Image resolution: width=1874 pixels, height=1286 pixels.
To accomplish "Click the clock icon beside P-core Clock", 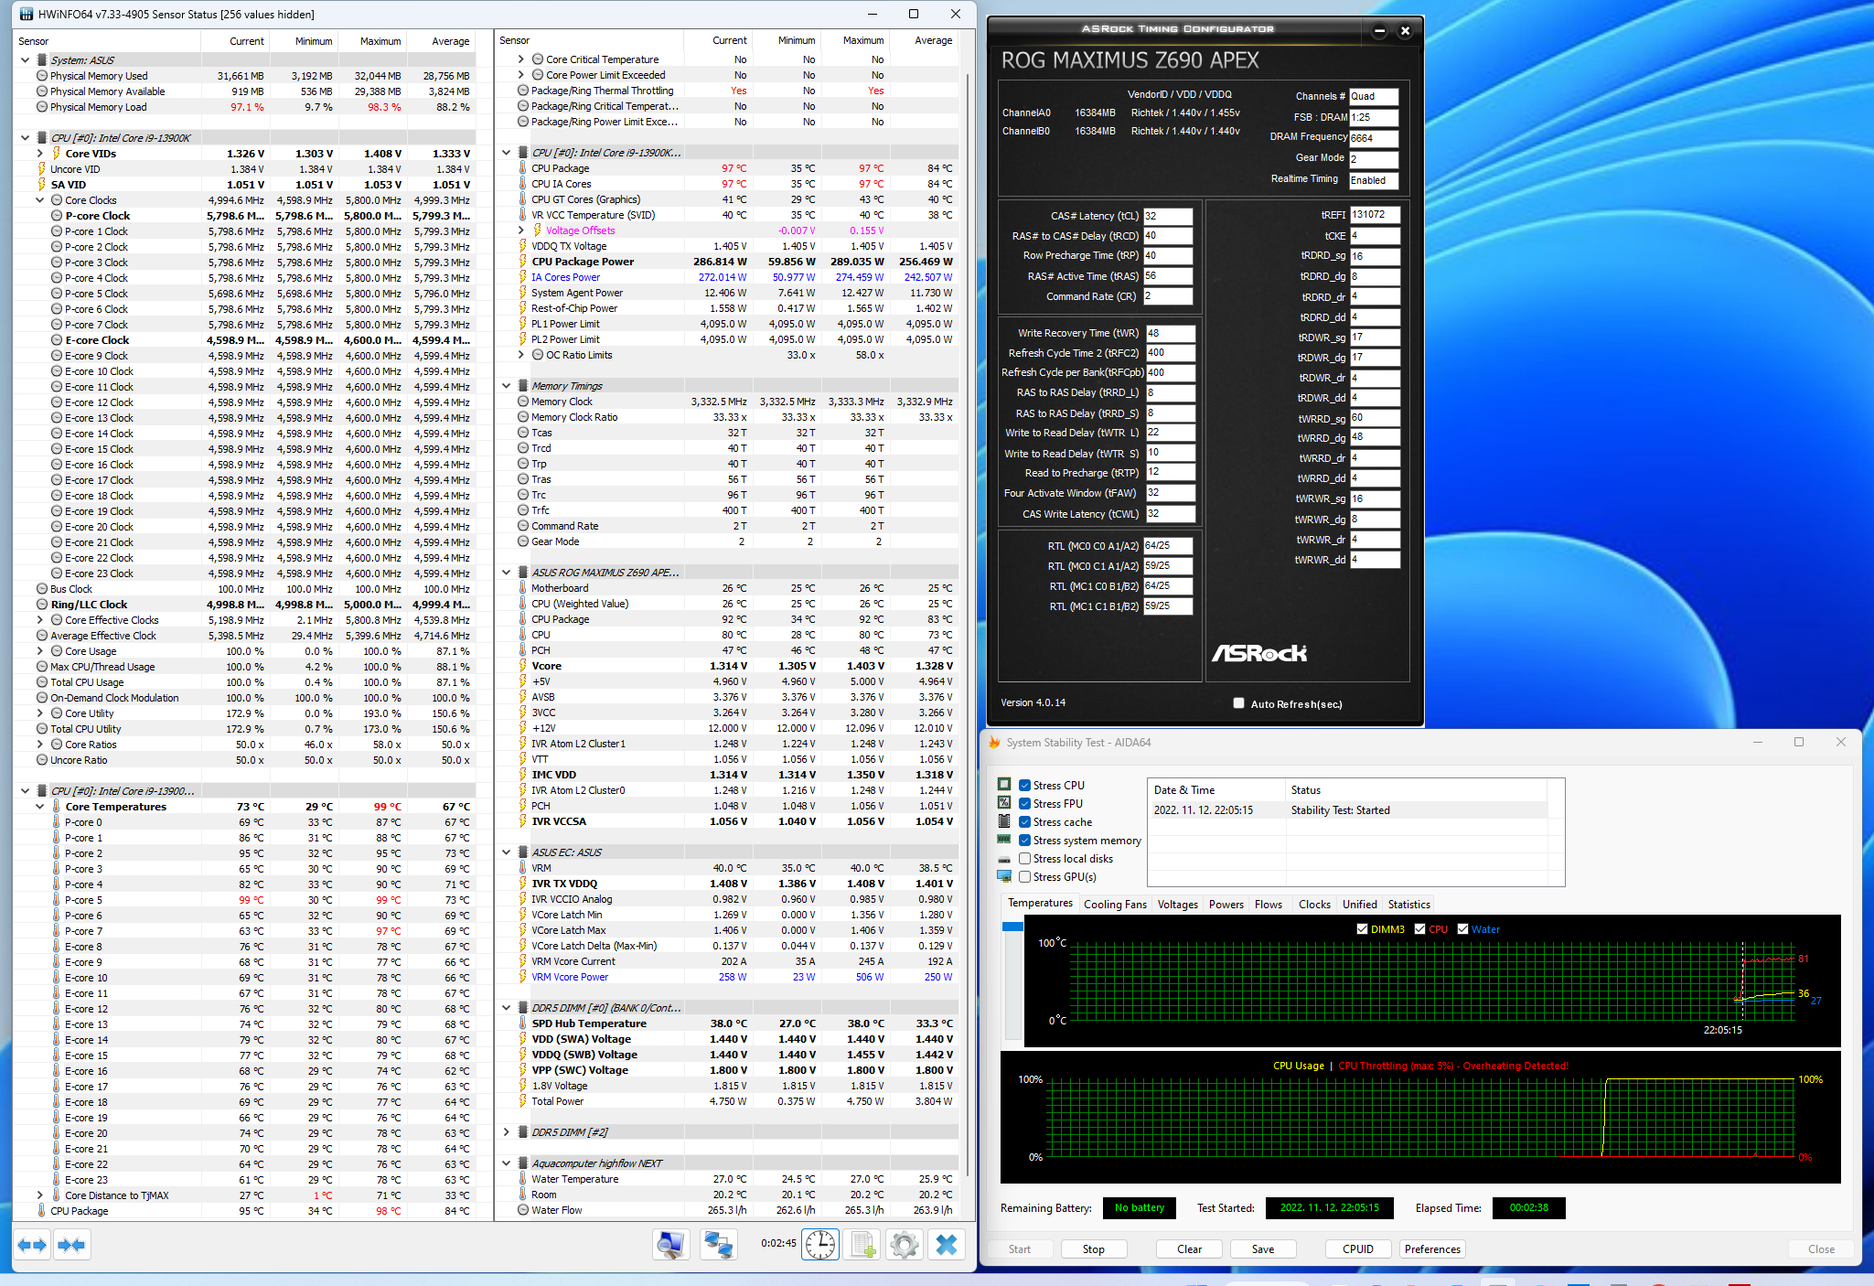I will (56, 215).
